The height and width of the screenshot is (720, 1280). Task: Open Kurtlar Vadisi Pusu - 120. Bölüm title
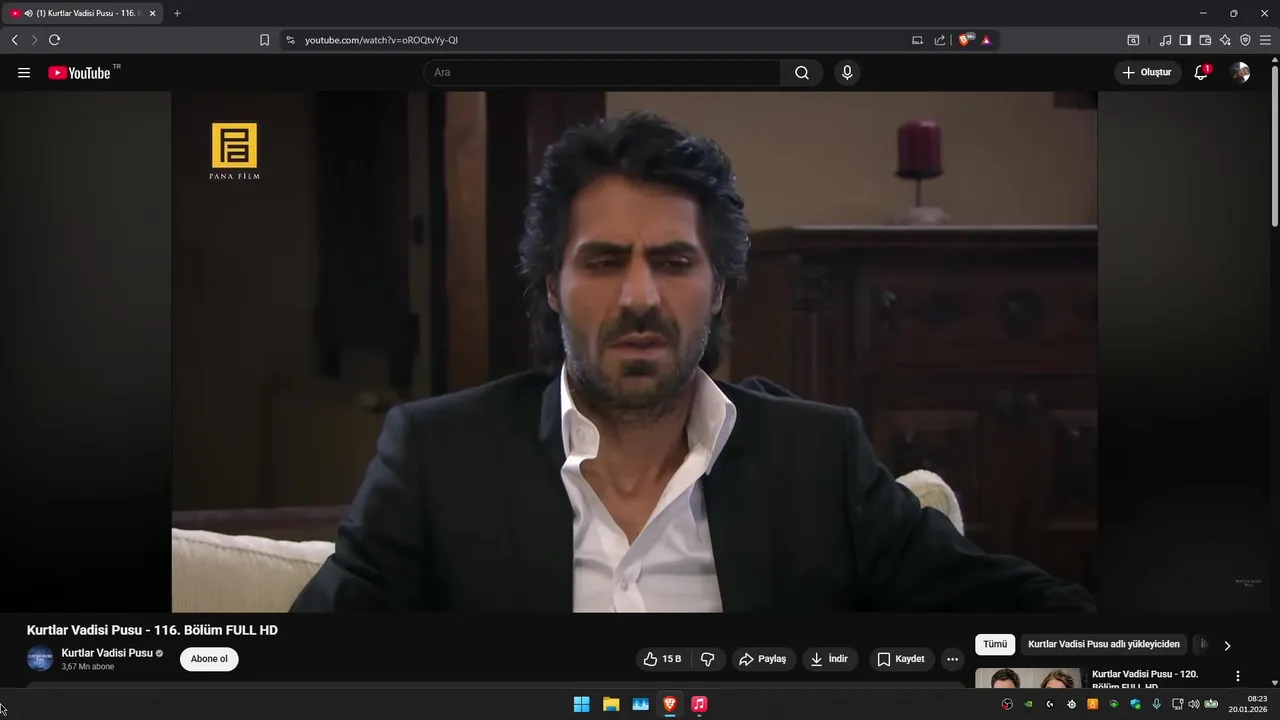1145,680
